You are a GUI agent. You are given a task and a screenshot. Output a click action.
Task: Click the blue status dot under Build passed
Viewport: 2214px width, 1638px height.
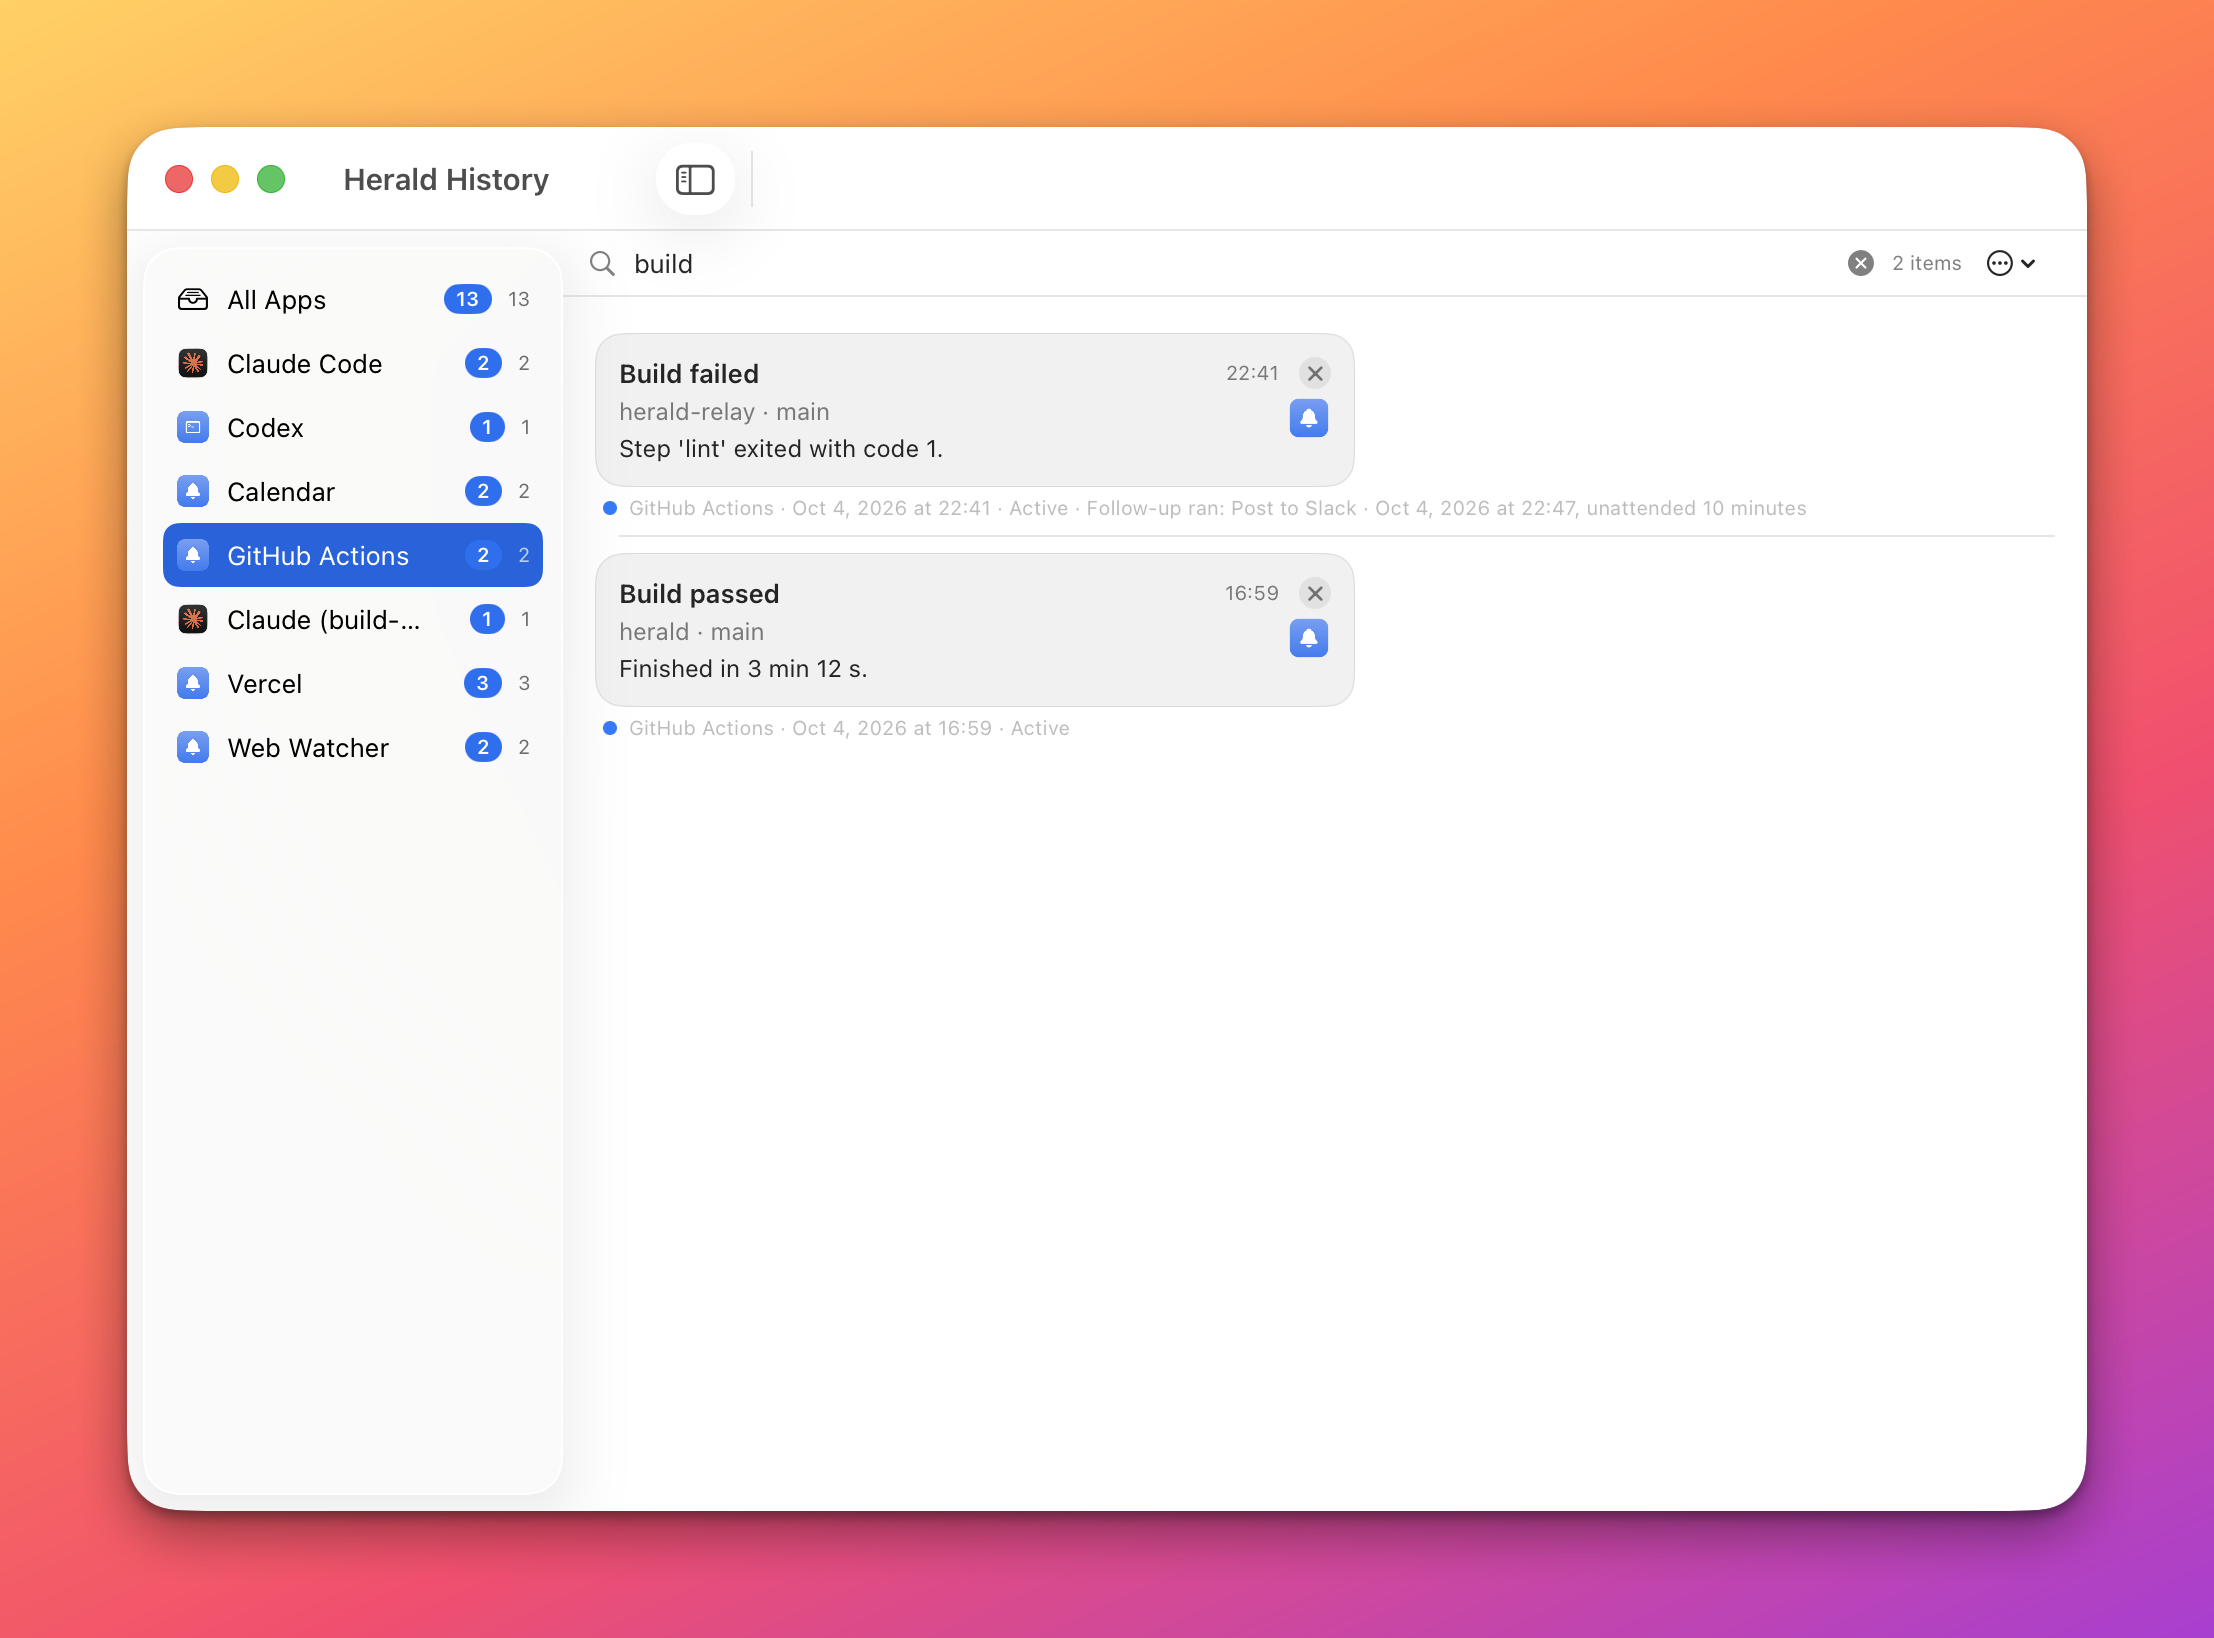point(610,728)
